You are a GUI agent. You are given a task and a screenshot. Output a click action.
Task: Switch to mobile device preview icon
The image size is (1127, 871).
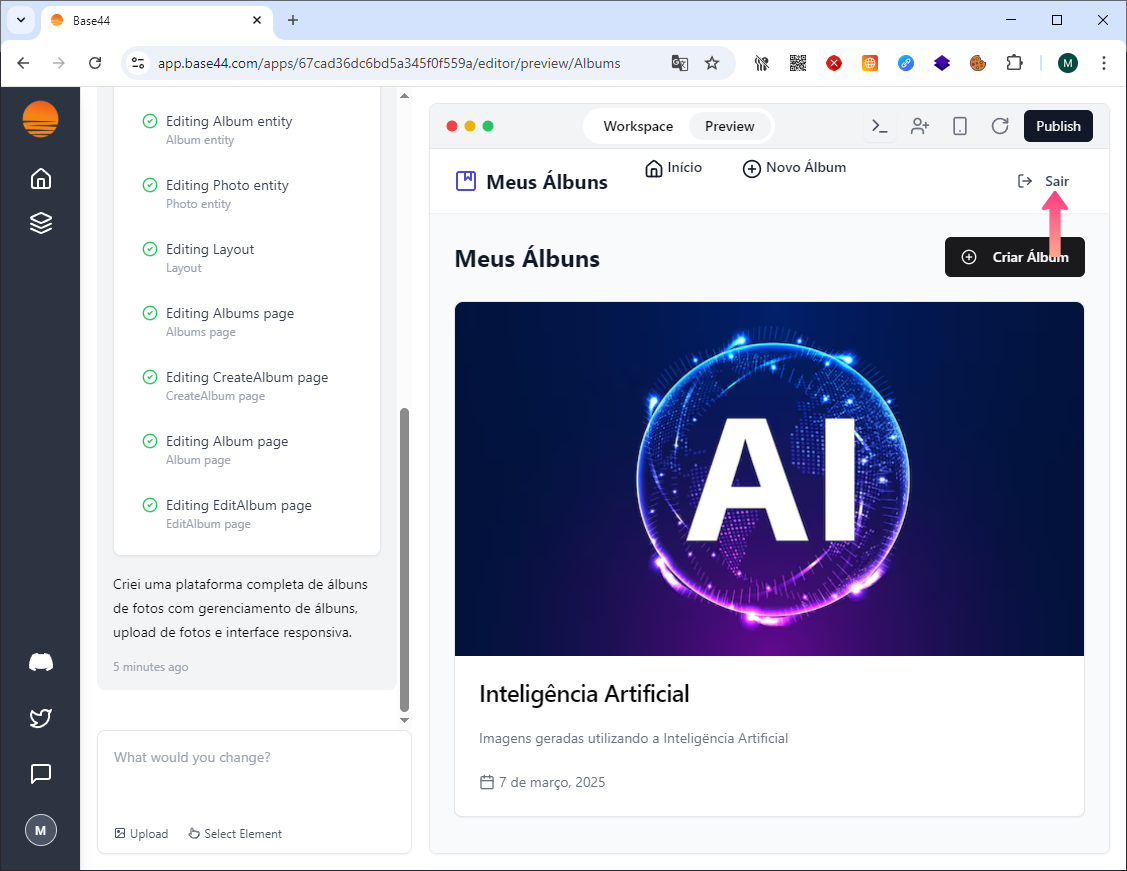[960, 126]
